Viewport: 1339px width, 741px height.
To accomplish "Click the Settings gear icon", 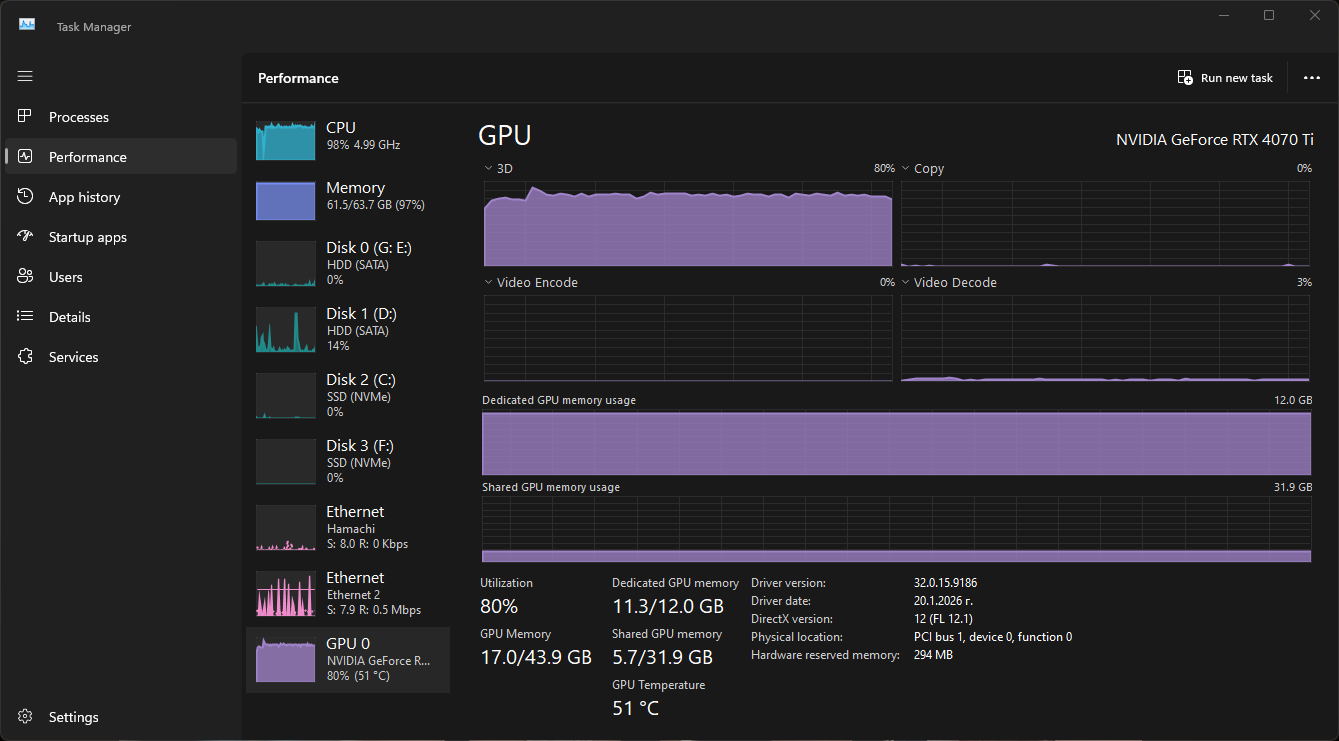I will click(26, 717).
